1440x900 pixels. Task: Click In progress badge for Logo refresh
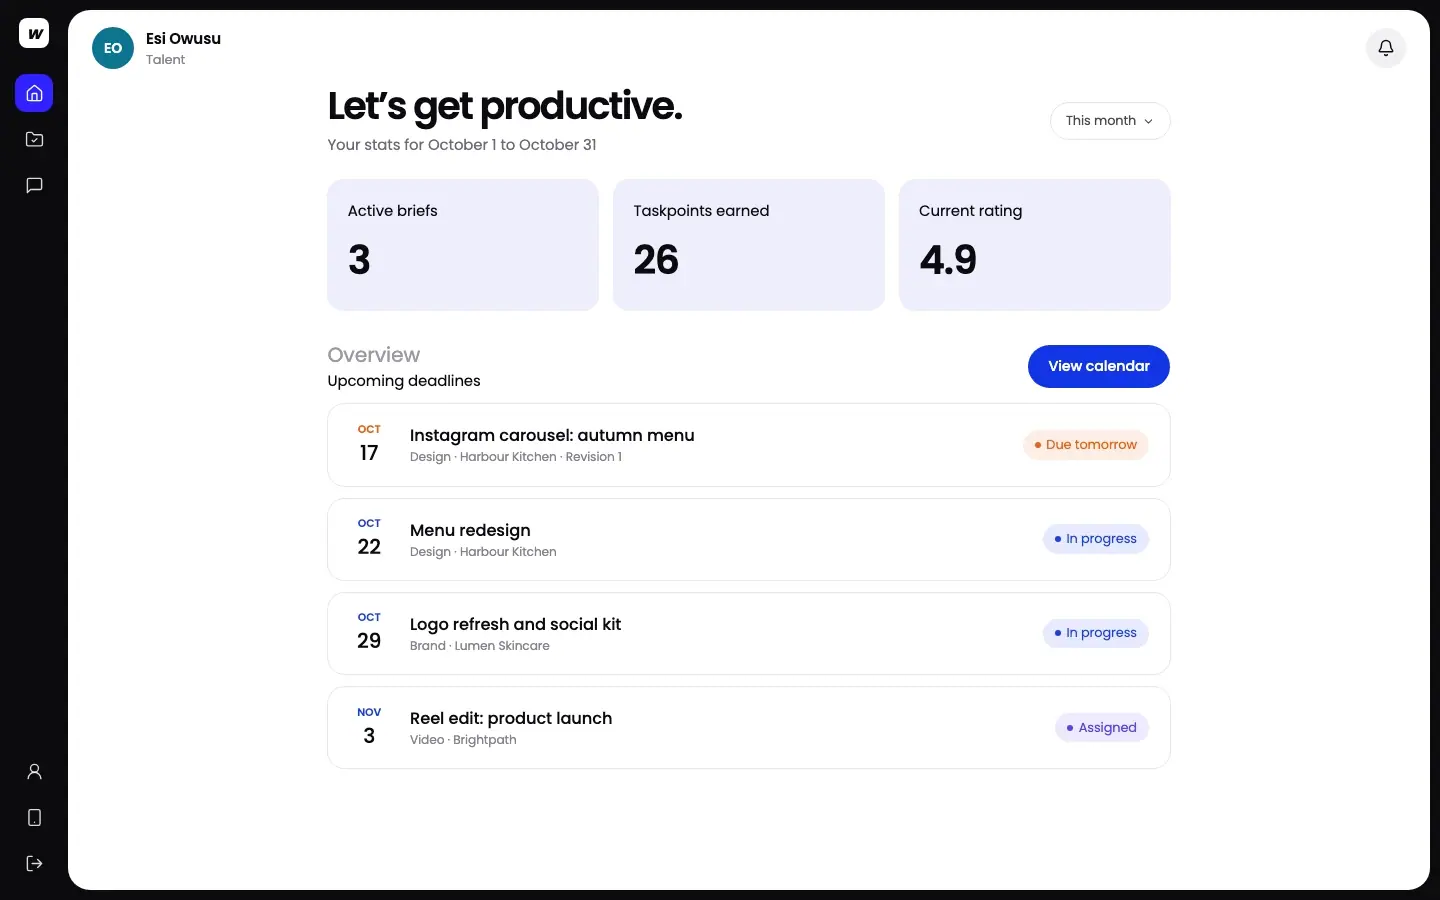pos(1096,633)
